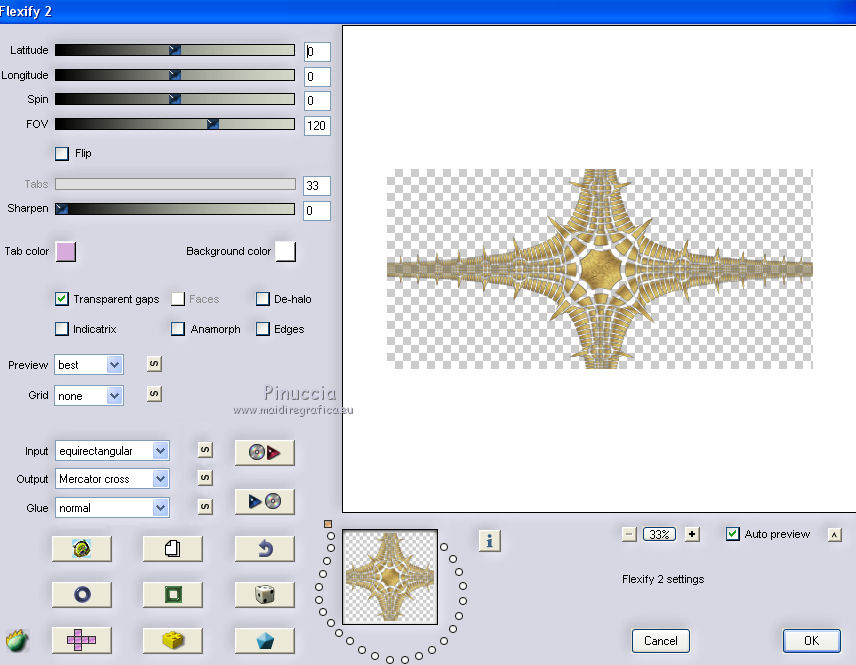
Task: Zoom in preview with plus button
Action: 692,534
